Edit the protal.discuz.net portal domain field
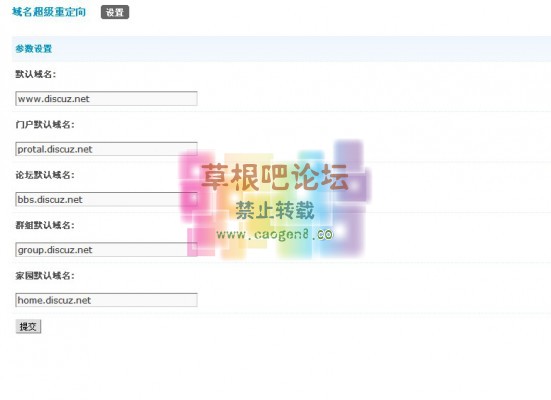 tap(106, 149)
